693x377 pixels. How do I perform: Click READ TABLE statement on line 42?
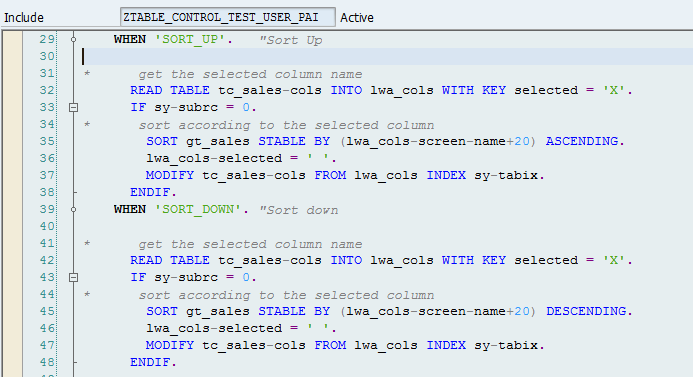tap(381, 261)
